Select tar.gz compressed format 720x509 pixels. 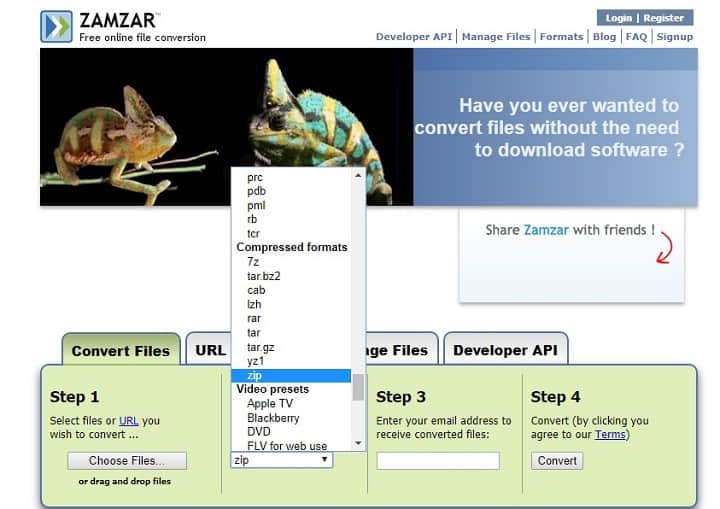(291, 347)
